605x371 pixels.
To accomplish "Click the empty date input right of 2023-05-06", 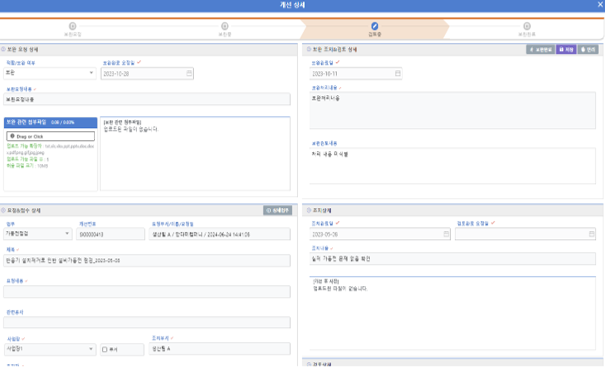I will (x=525, y=234).
